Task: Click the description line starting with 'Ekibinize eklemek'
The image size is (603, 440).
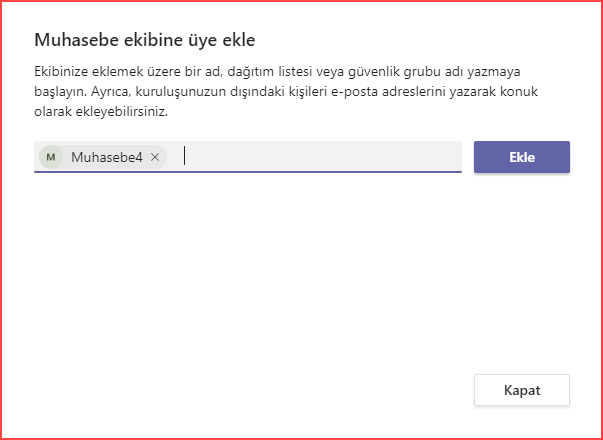Action: (x=277, y=72)
